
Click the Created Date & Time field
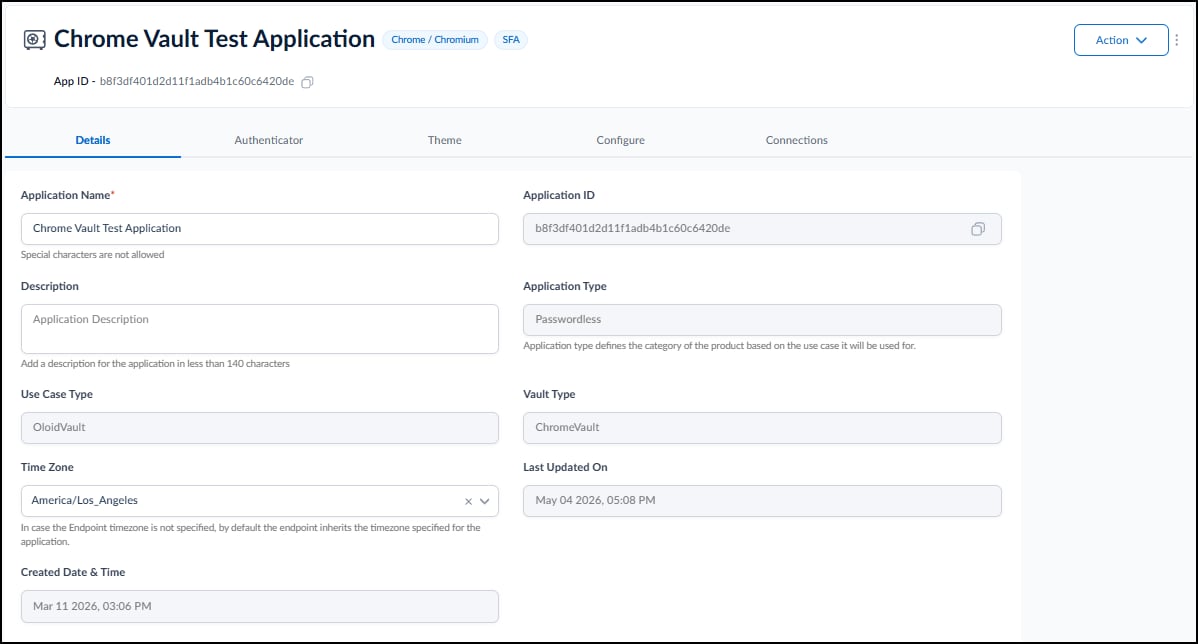(260, 606)
